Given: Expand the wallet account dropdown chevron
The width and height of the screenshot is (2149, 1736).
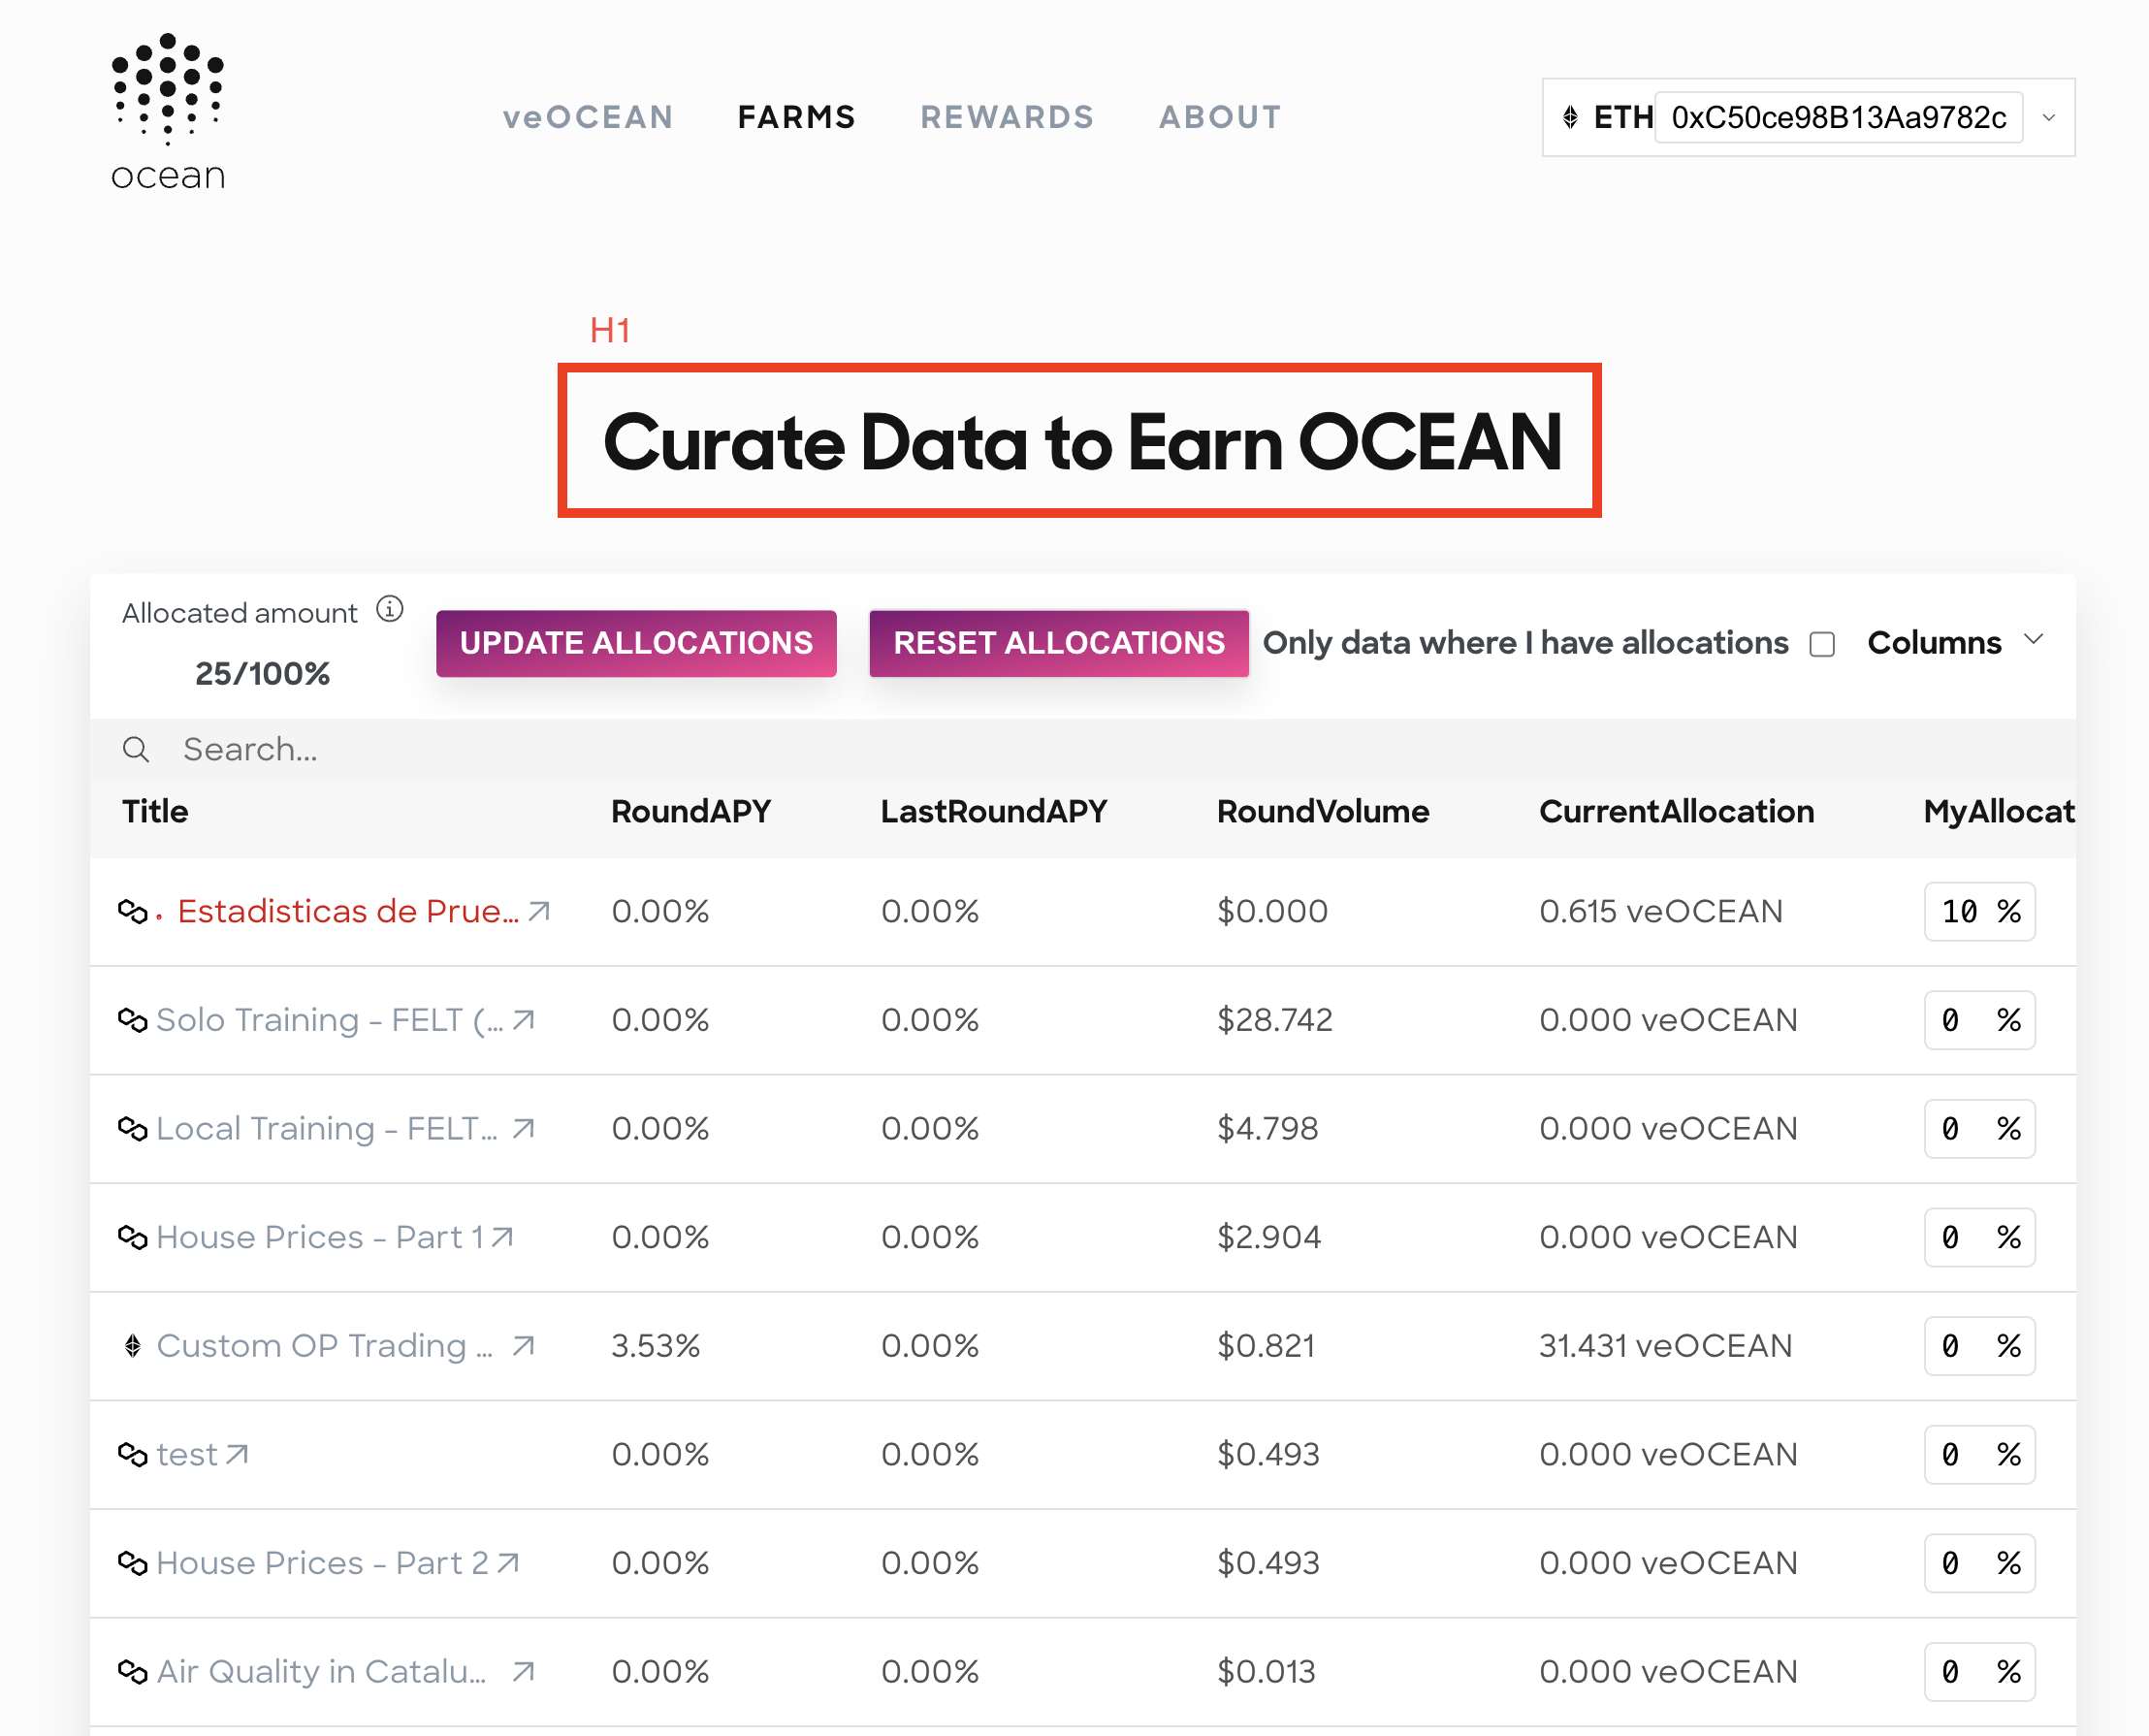Looking at the screenshot, I should point(2048,118).
